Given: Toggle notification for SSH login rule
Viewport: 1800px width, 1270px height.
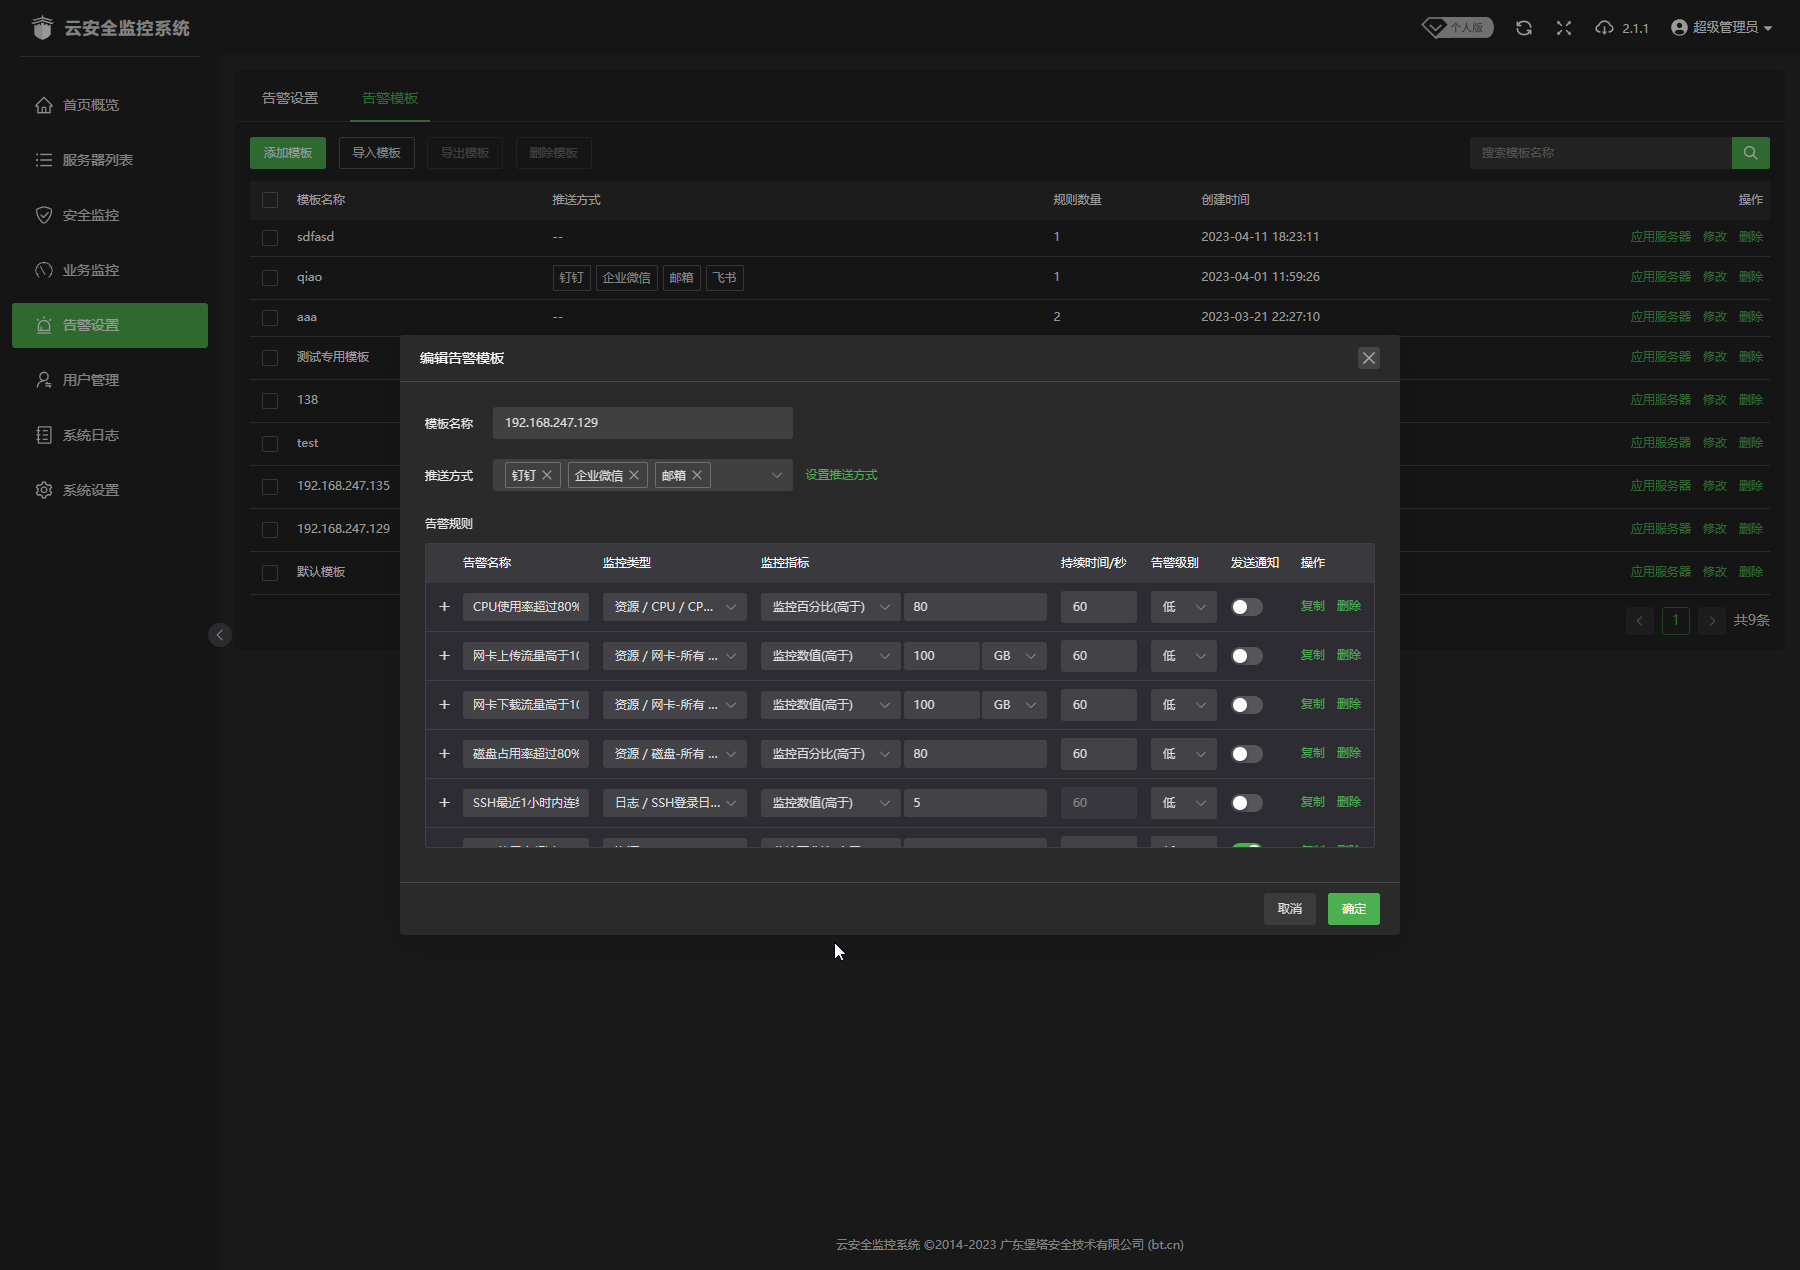Looking at the screenshot, I should pos(1246,803).
